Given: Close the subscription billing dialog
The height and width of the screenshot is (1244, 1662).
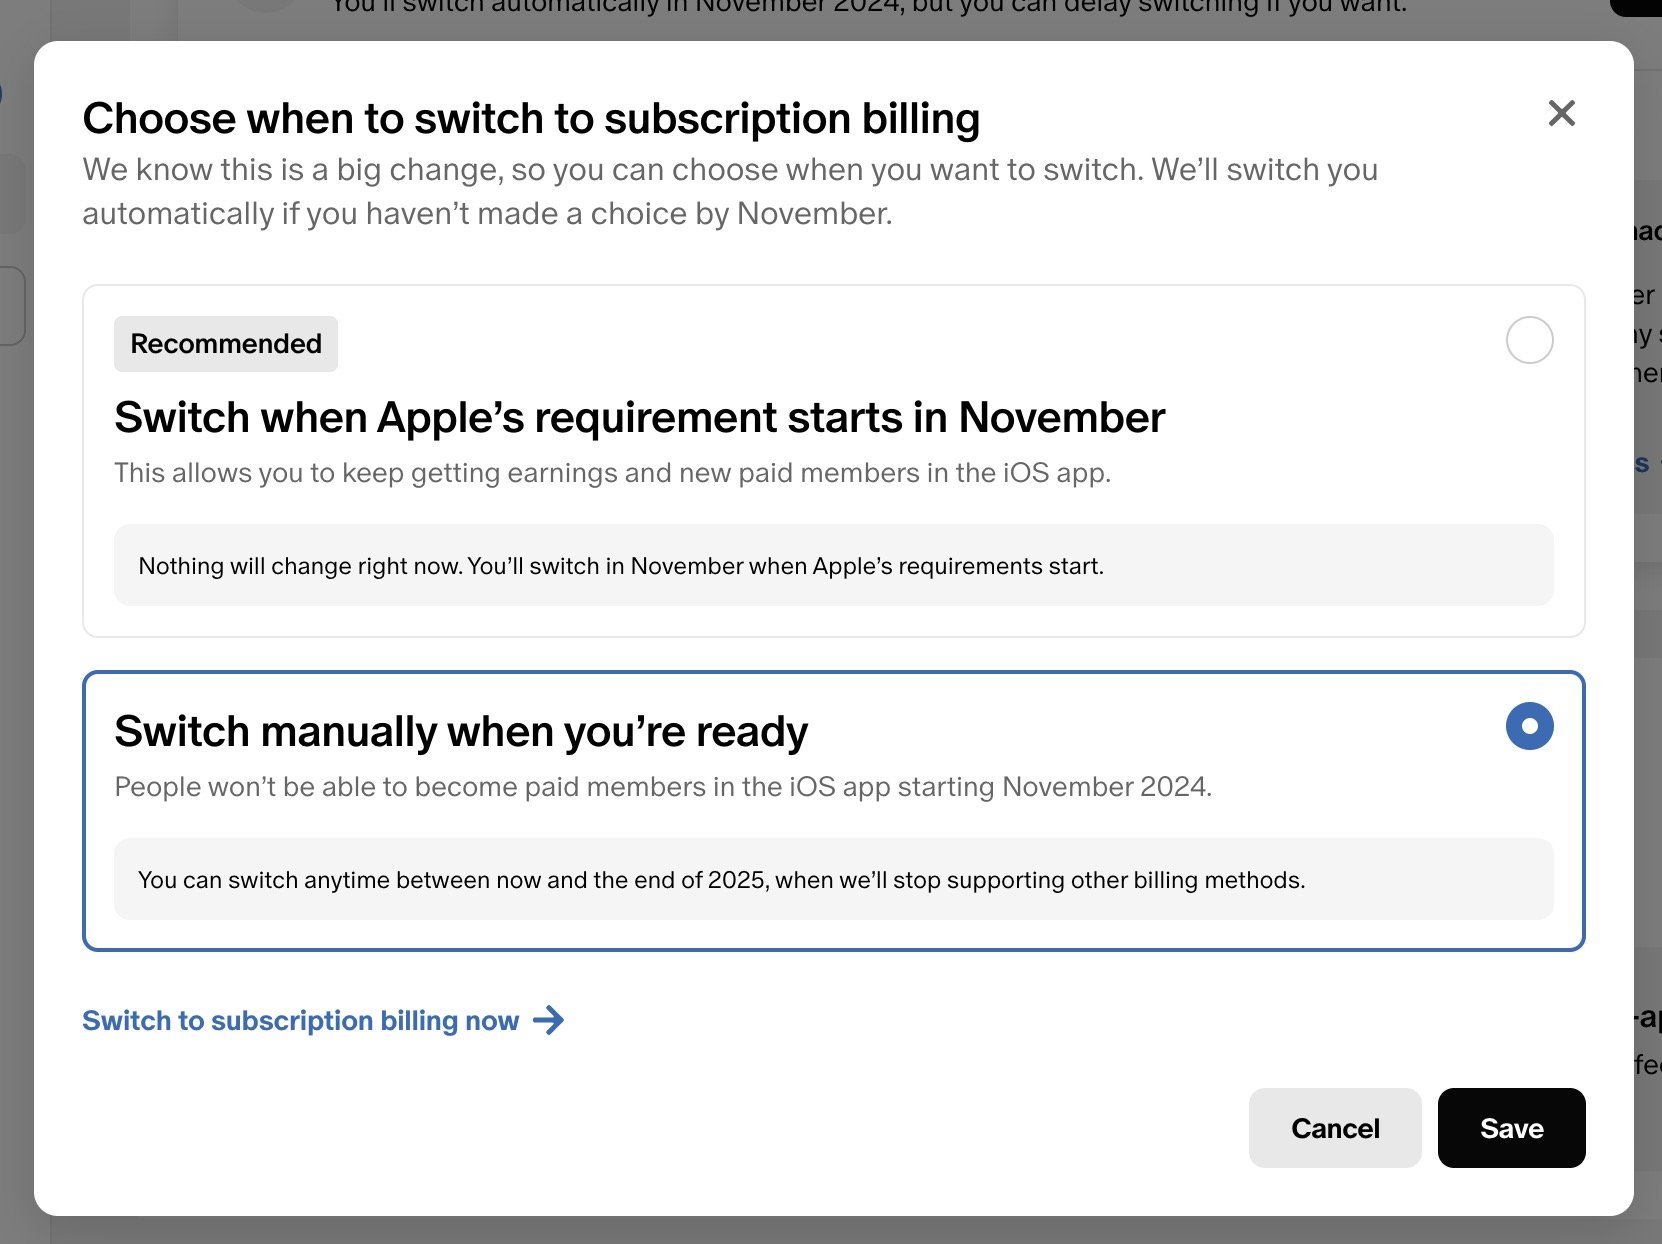Looking at the screenshot, I should [1561, 113].
